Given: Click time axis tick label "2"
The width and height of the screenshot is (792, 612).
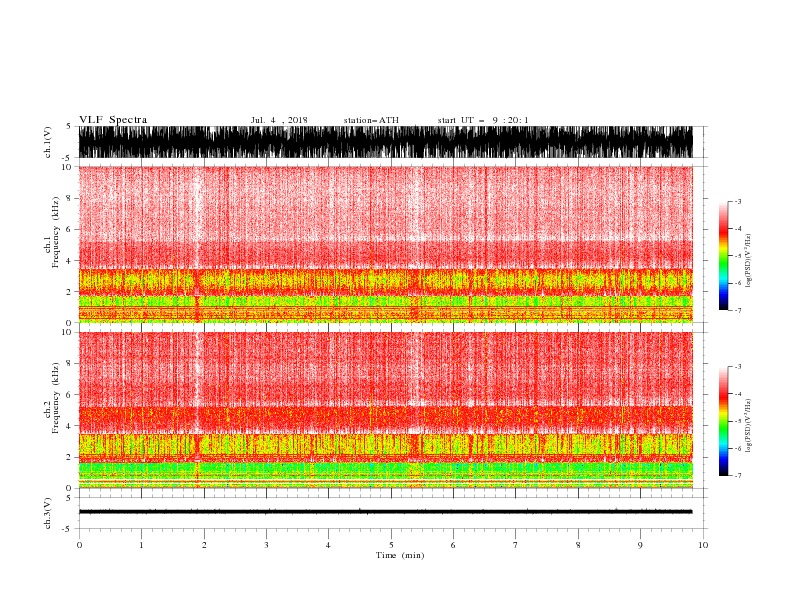Looking at the screenshot, I should click(x=204, y=545).
